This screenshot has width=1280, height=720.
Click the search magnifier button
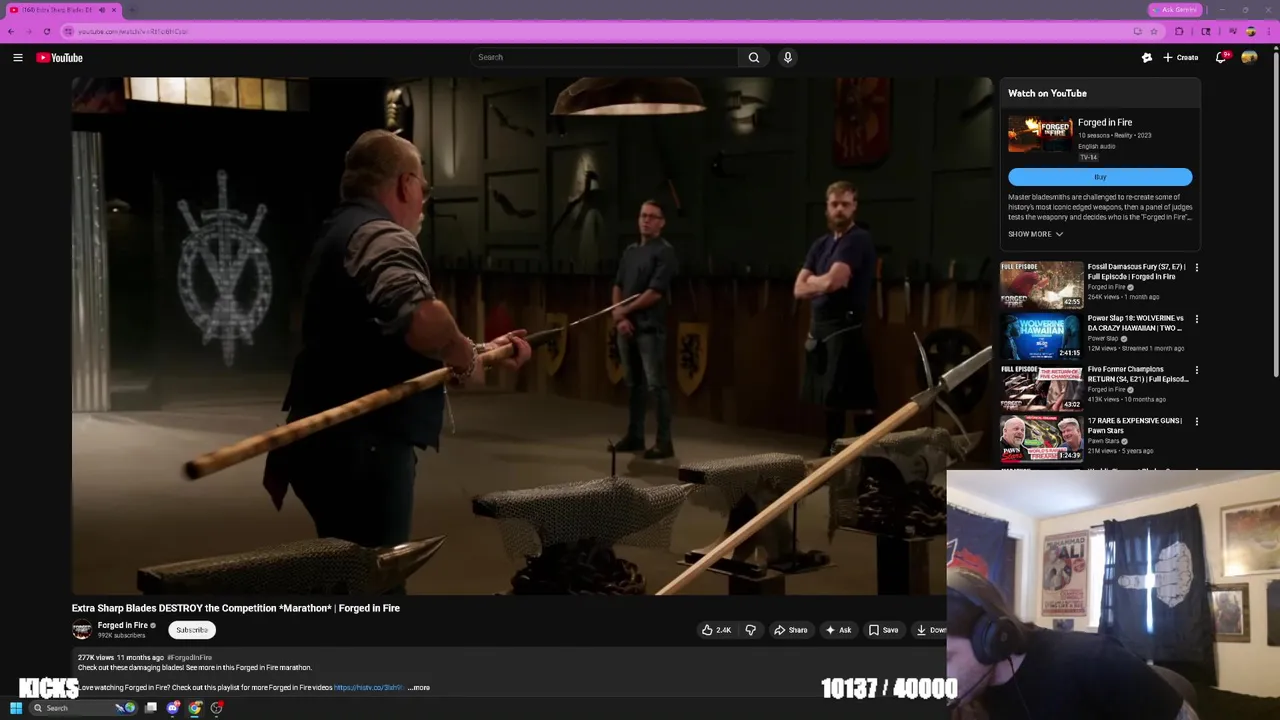(x=754, y=58)
